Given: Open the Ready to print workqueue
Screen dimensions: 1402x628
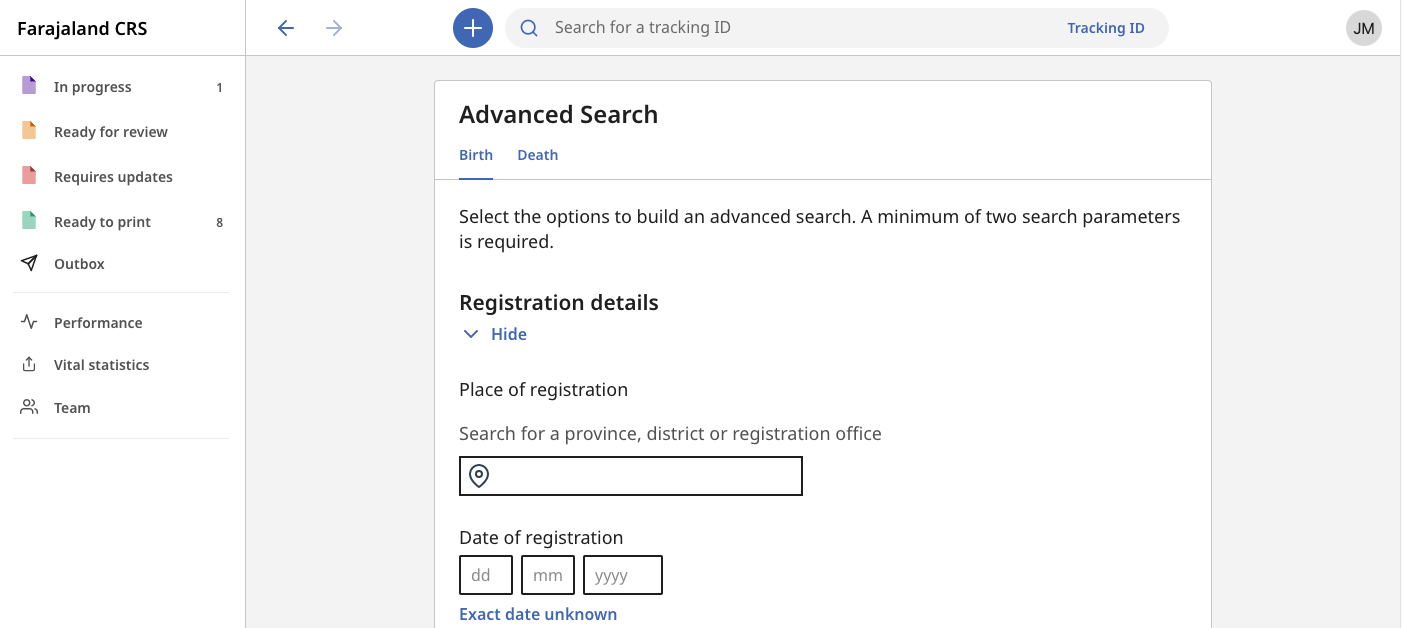Looking at the screenshot, I should (x=102, y=222).
